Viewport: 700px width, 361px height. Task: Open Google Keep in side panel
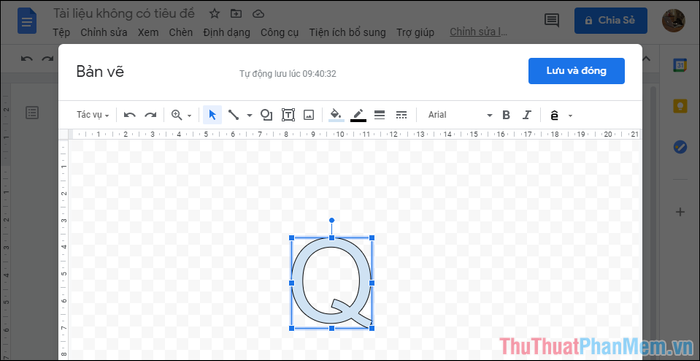tap(680, 106)
